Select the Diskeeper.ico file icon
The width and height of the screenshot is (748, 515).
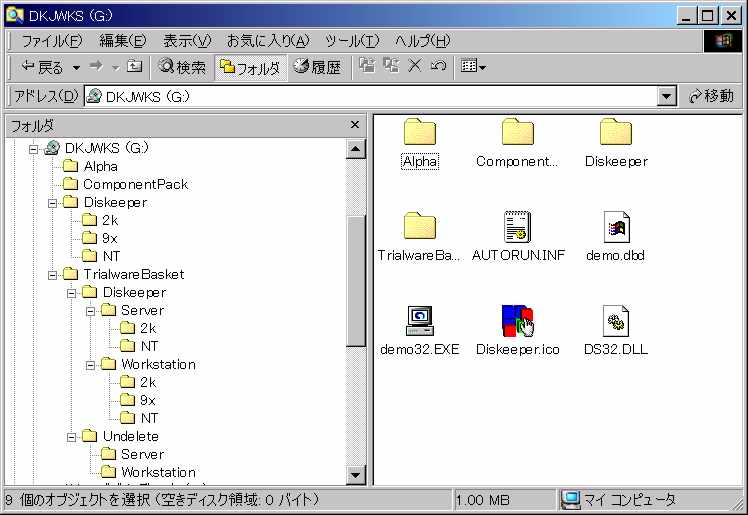(x=518, y=320)
